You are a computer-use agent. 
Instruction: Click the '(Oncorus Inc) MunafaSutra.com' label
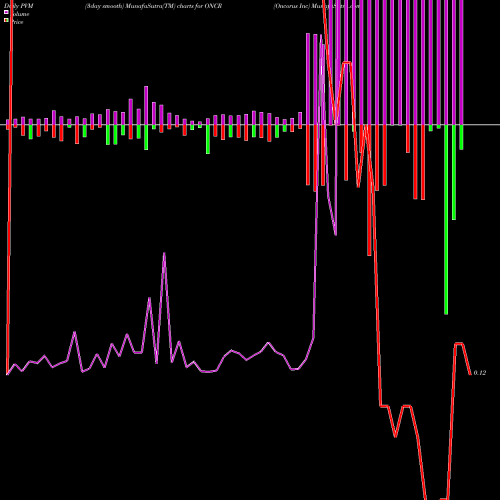316,6
